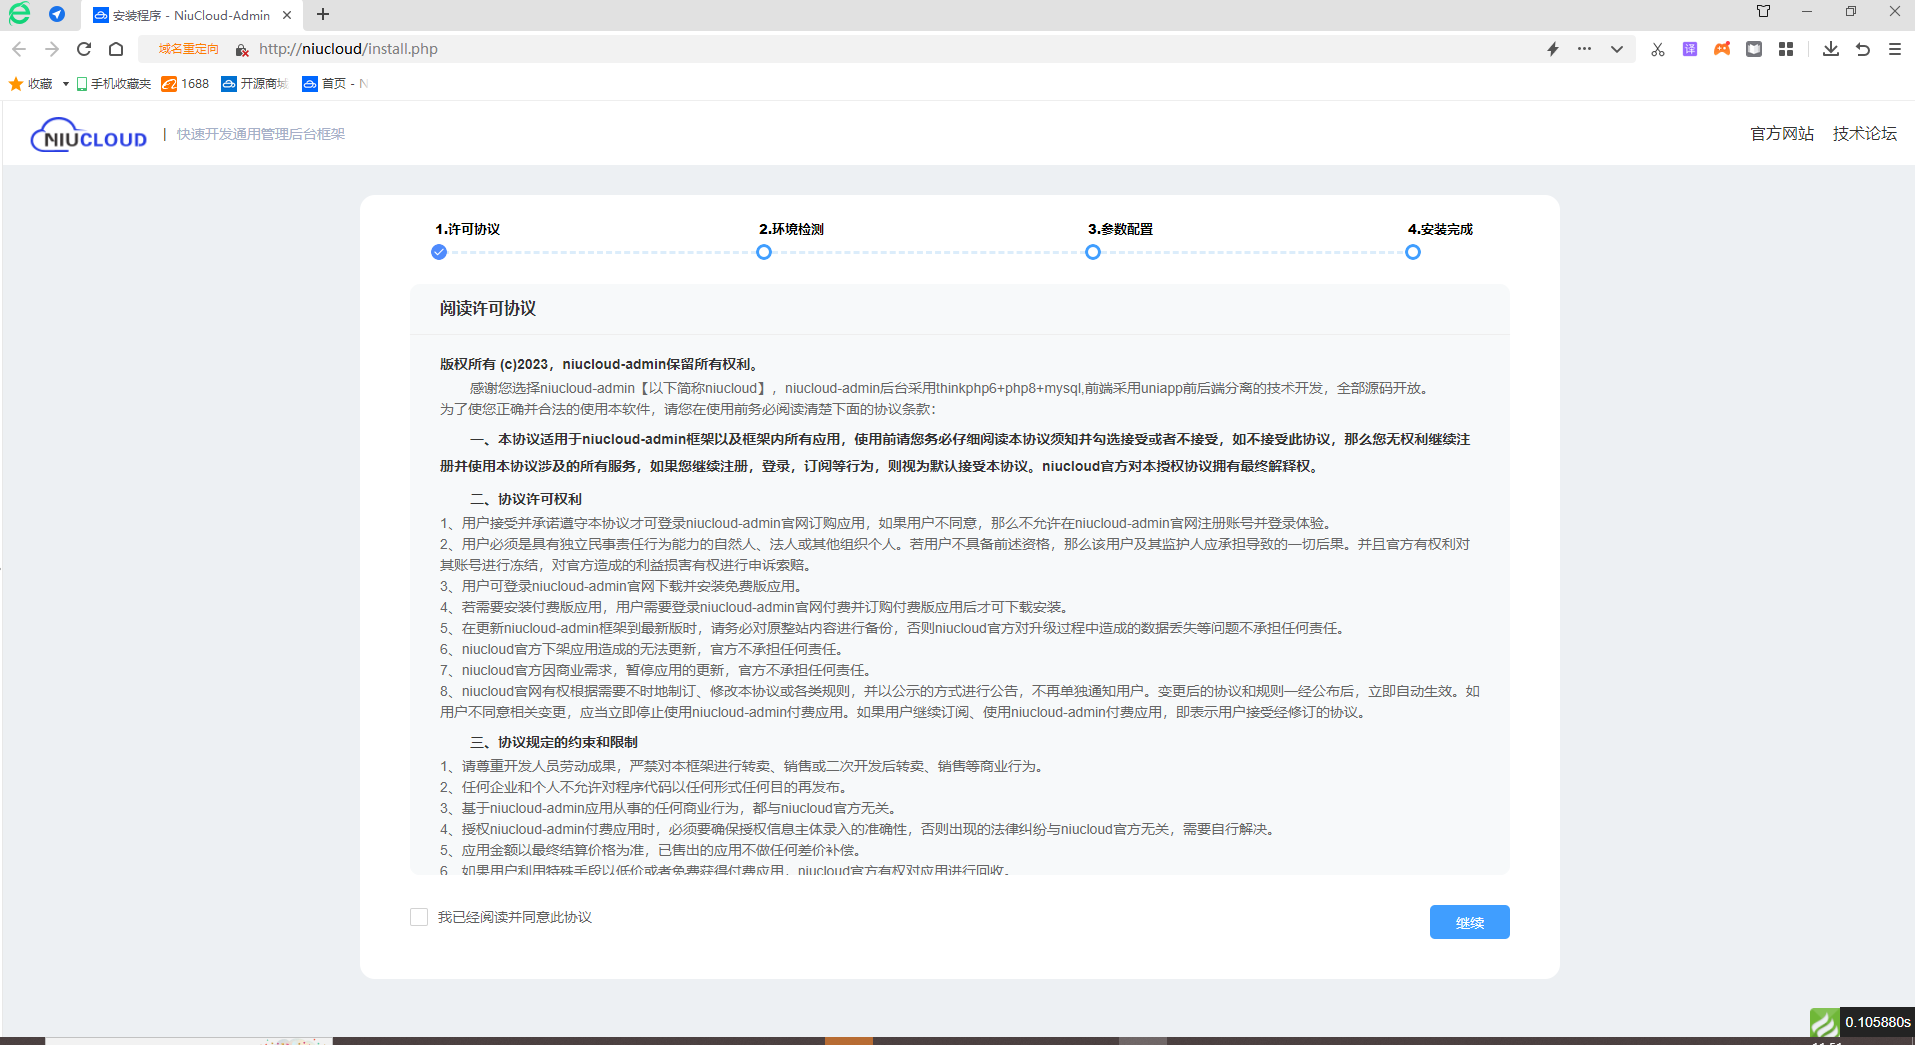Expand the 收藏 bookmarks dropdown arrow
1915x1045 pixels.
click(66, 84)
